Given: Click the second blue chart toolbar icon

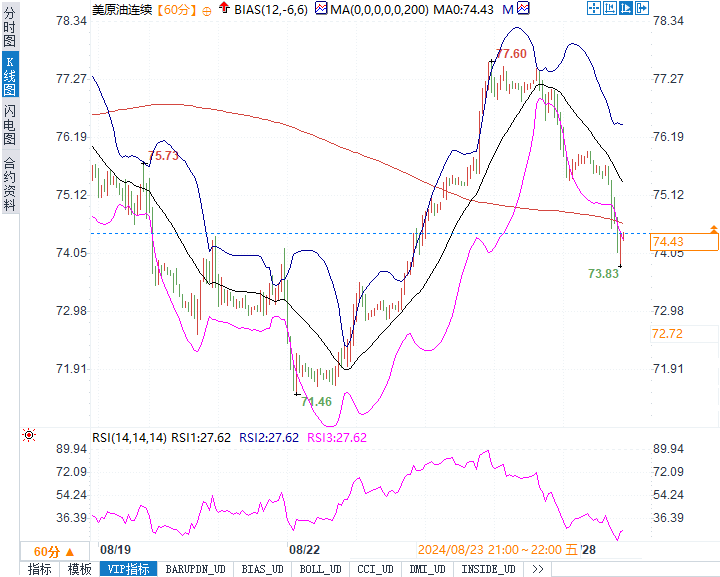Looking at the screenshot, I should 610,8.
